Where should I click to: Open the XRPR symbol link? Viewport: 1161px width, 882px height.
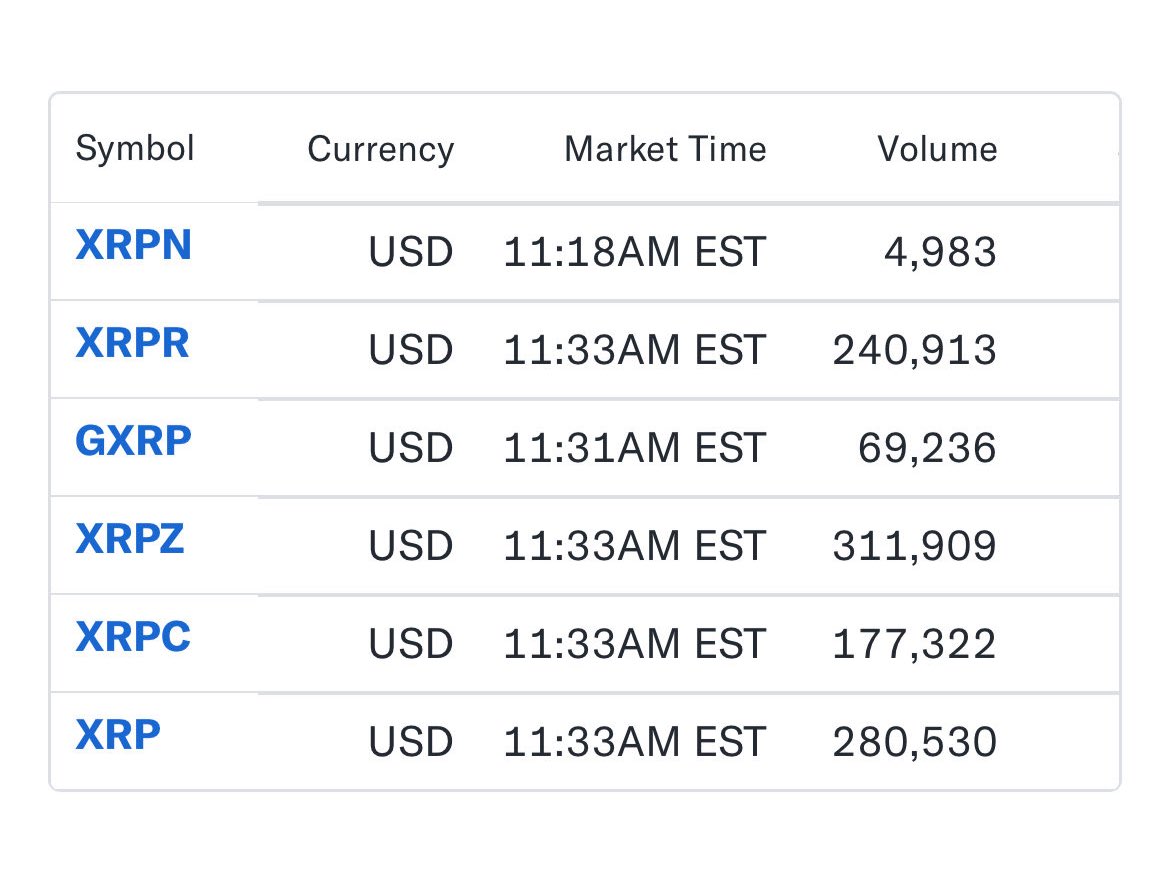[x=132, y=343]
